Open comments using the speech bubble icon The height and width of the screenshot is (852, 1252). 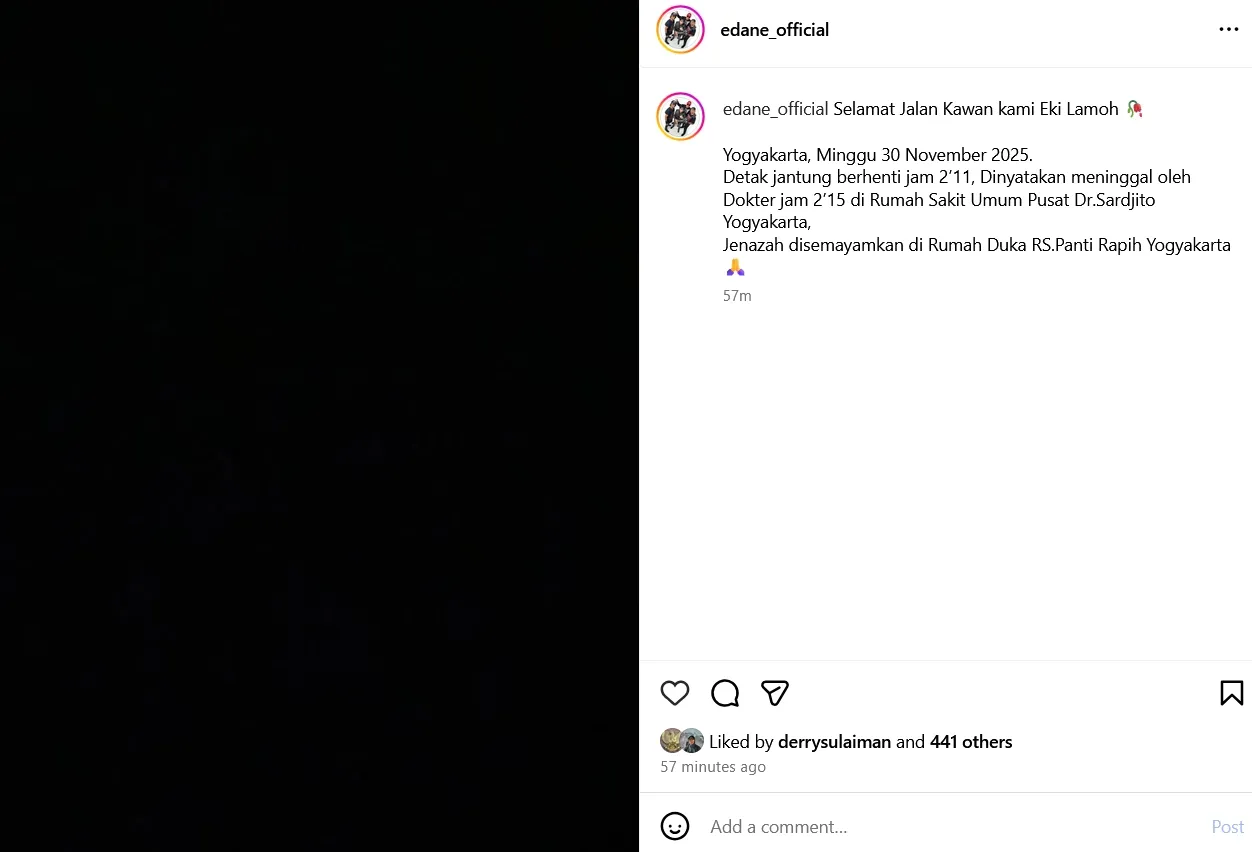pos(725,693)
